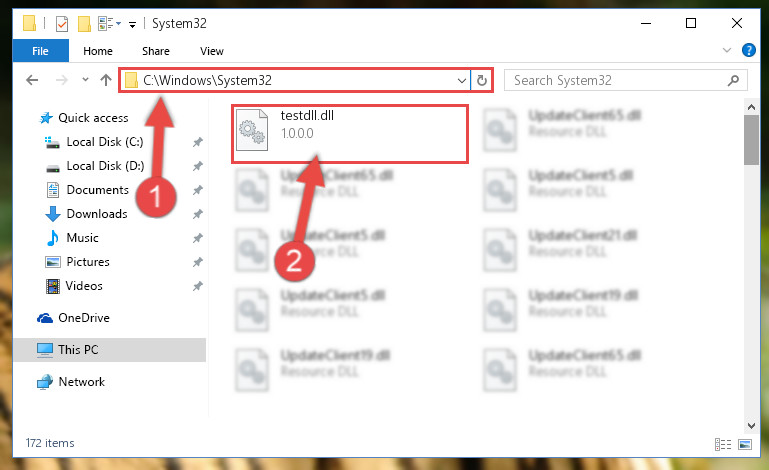
Task: Unpin Downloads from Quick access
Action: pyautogui.click(x=198, y=214)
